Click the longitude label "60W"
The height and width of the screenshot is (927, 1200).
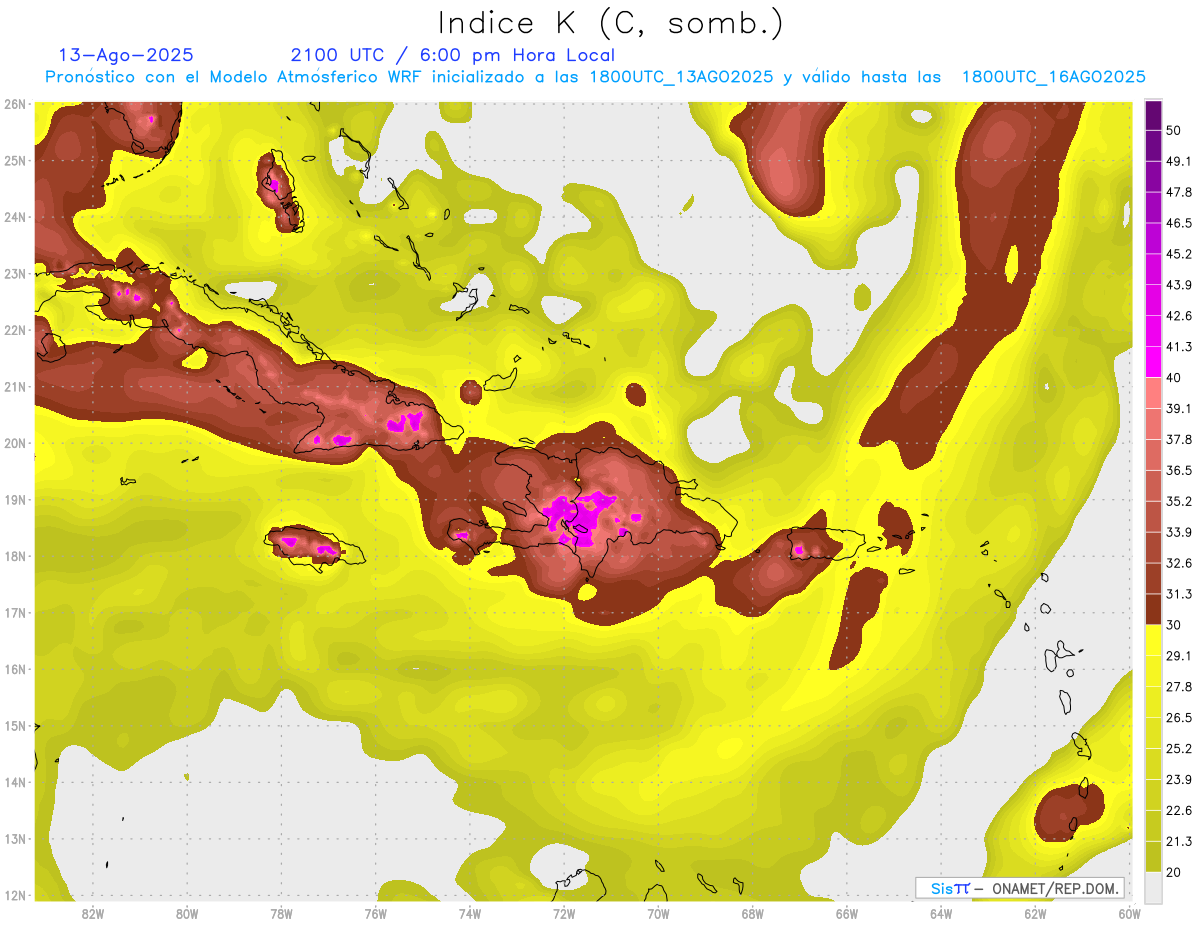[x=1129, y=914]
